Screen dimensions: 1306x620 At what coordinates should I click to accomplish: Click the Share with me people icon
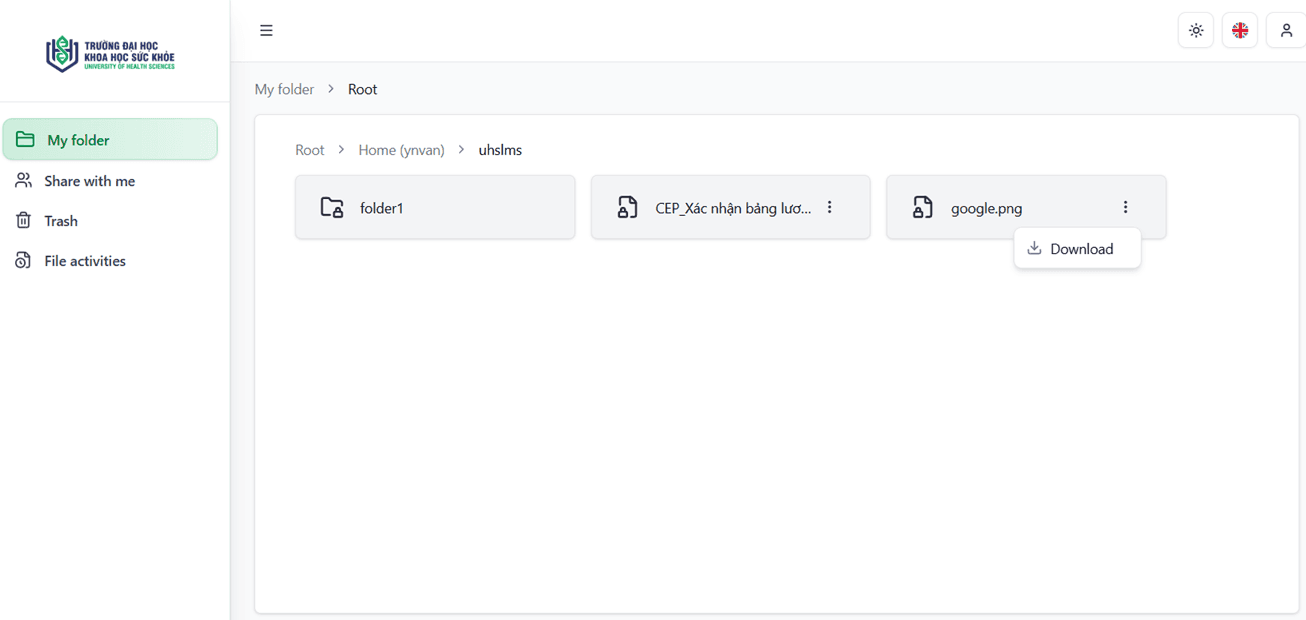23,180
